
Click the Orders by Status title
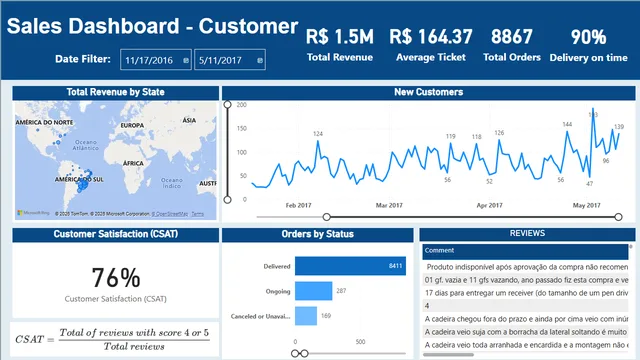[x=318, y=234]
